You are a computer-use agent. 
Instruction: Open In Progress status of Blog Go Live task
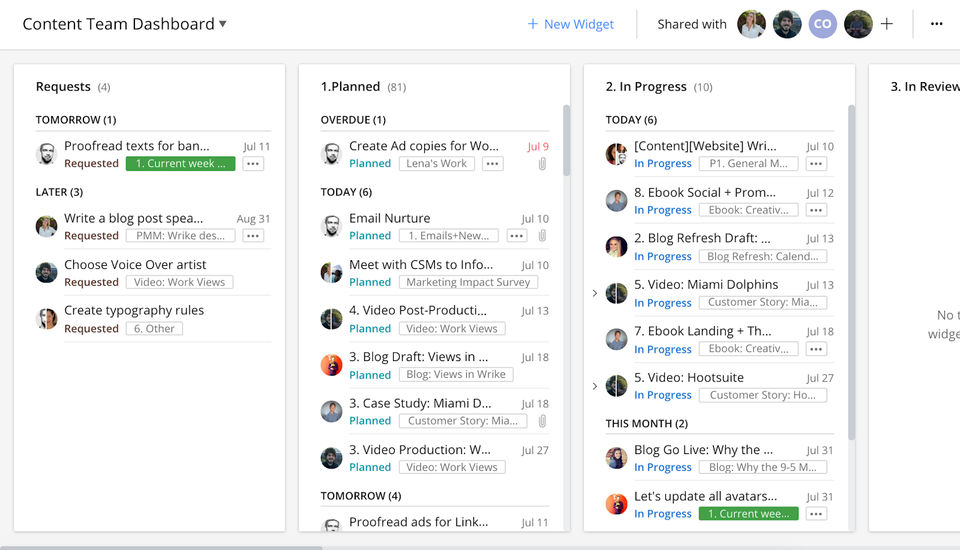coord(662,467)
